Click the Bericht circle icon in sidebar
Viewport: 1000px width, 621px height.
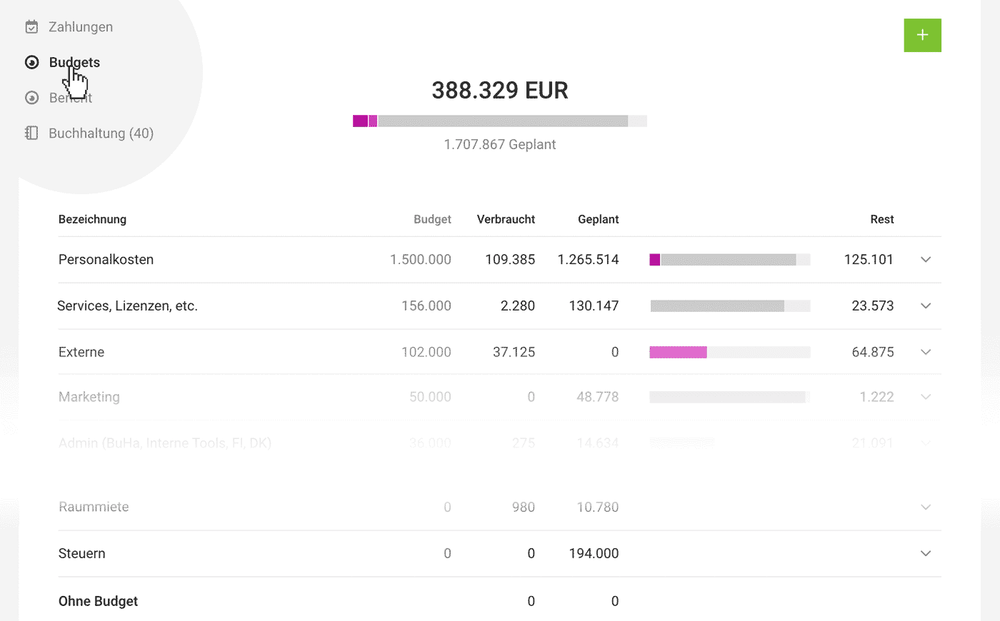point(31,98)
